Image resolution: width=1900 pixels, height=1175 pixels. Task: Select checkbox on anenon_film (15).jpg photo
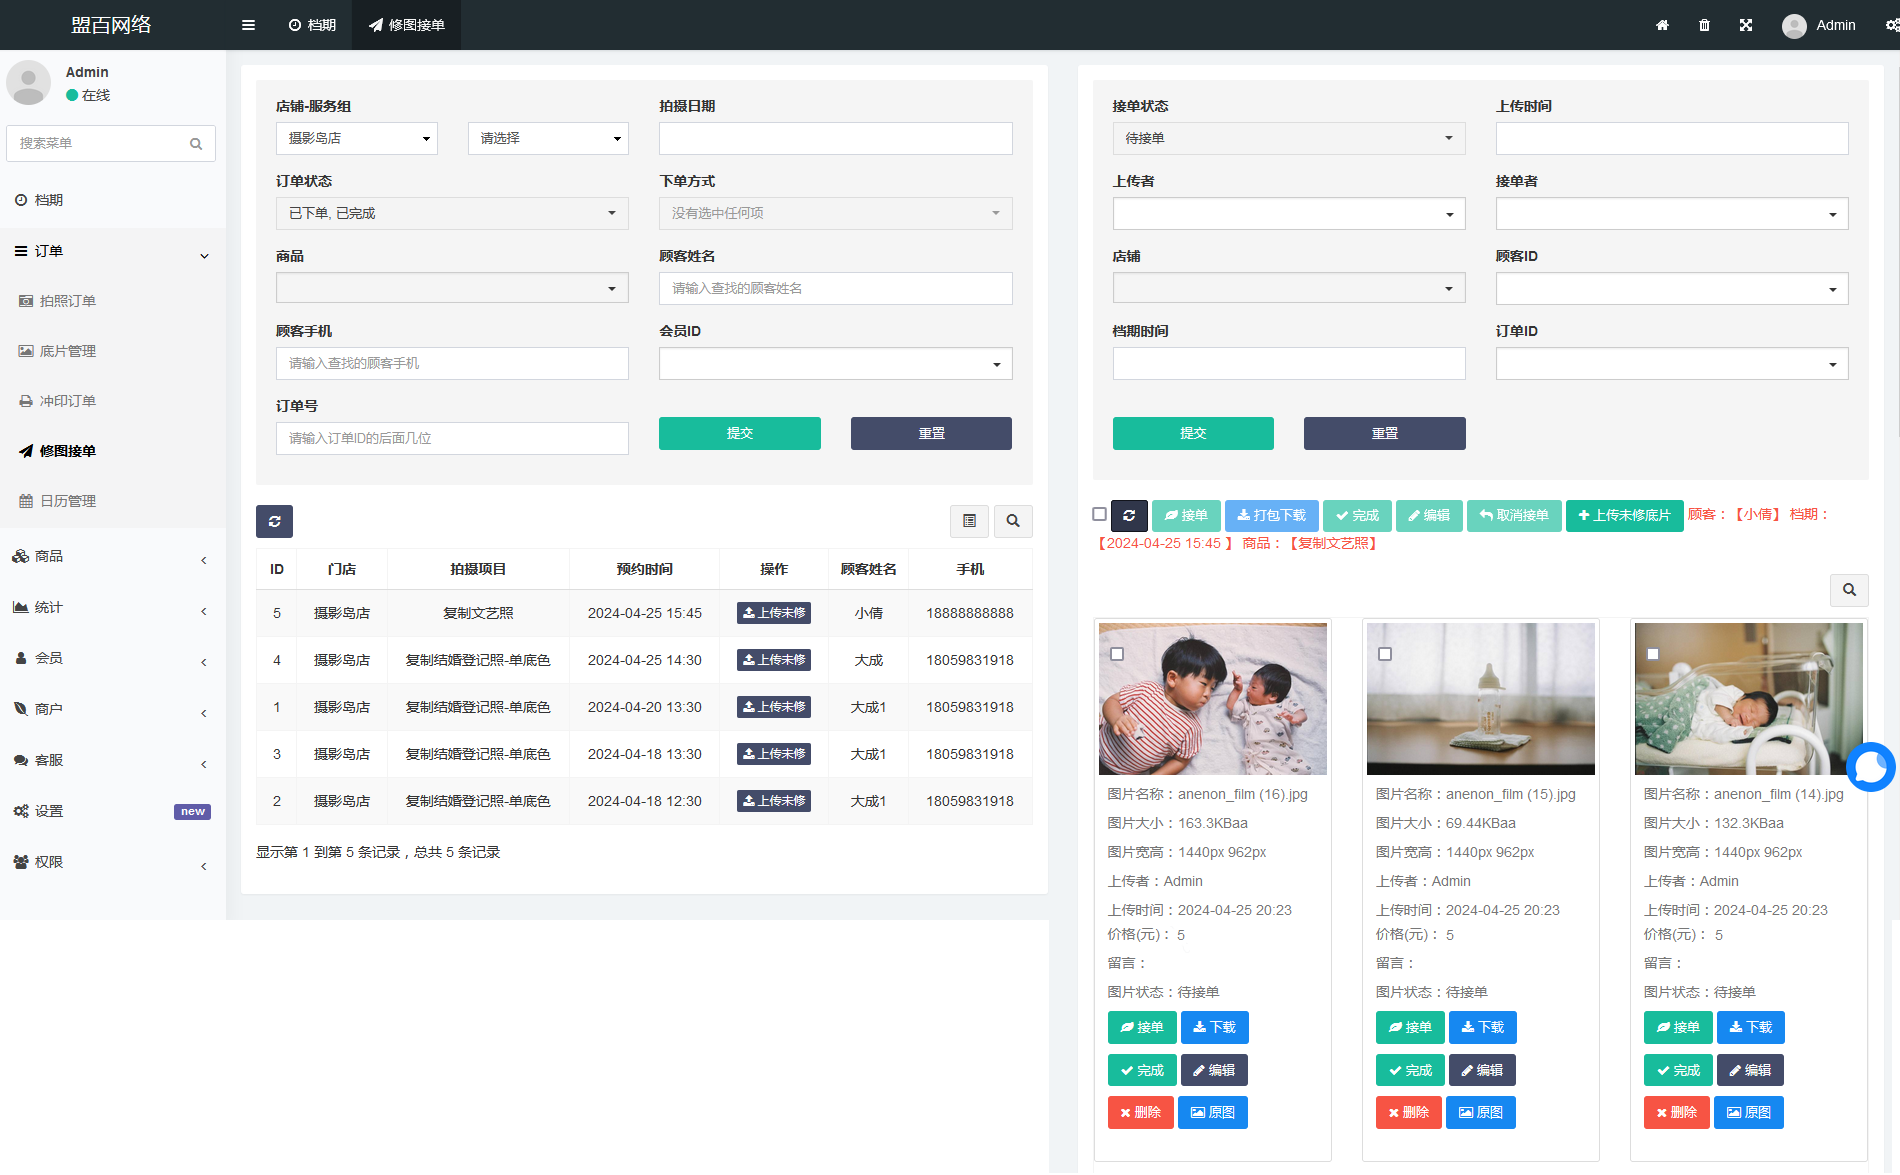pyautogui.click(x=1385, y=654)
